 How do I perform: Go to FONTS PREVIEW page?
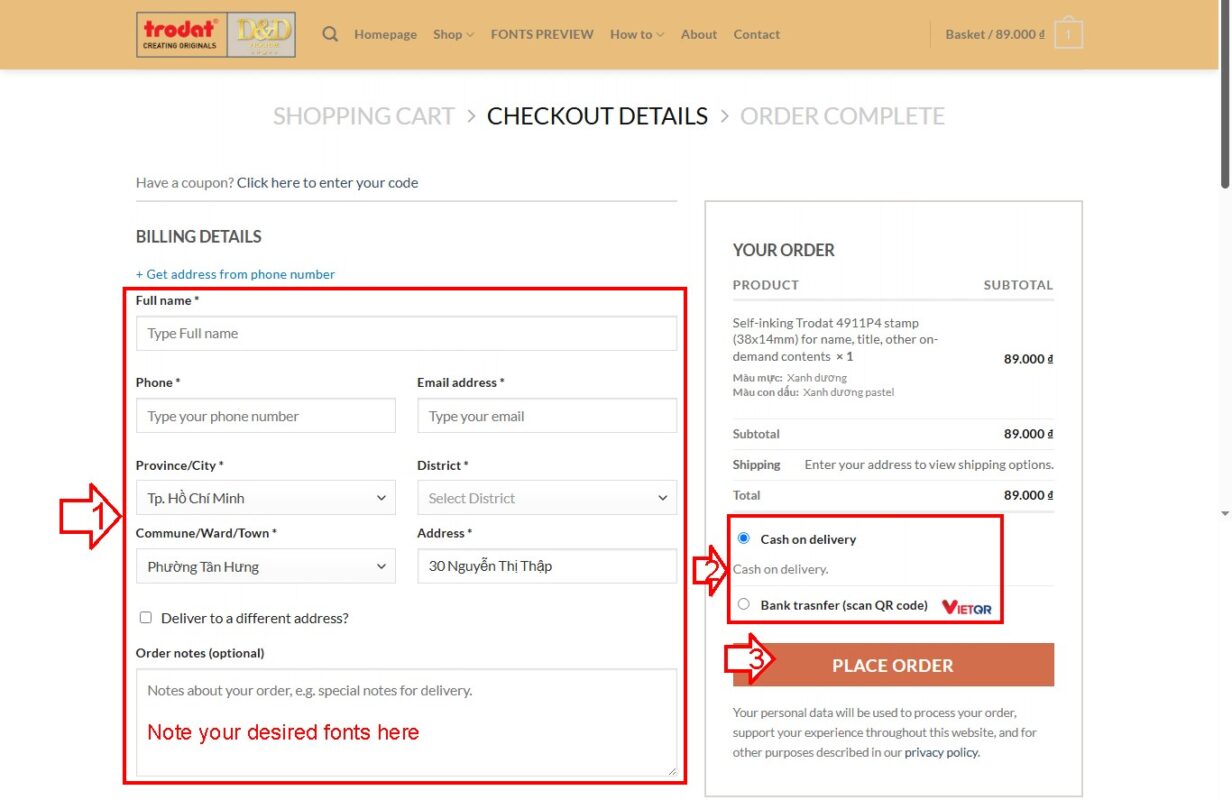(542, 34)
